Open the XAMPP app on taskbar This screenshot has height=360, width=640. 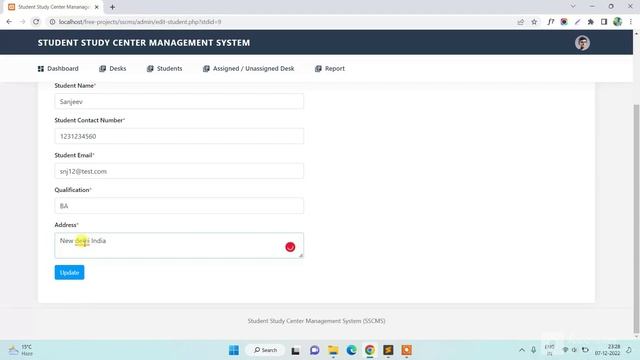tap(407, 350)
